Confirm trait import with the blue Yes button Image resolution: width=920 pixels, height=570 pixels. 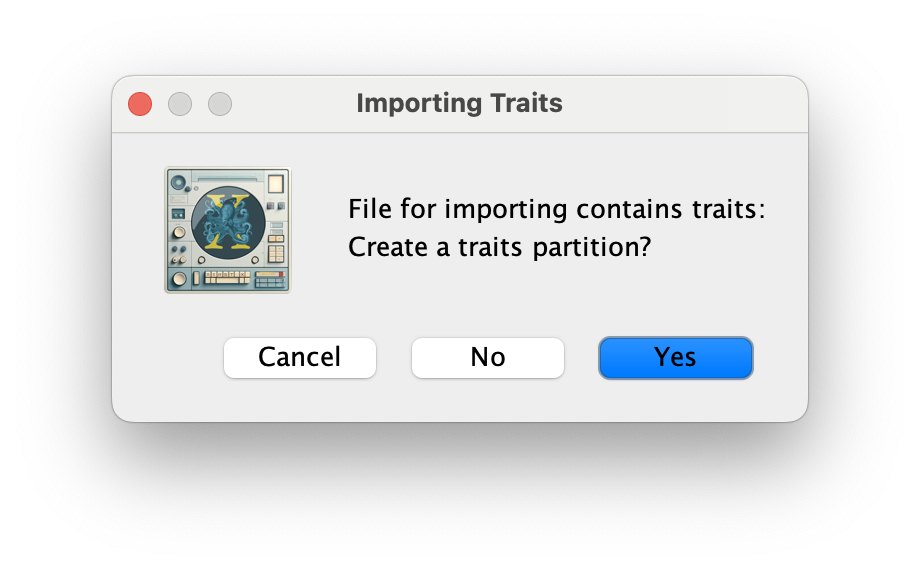pyautogui.click(x=675, y=357)
